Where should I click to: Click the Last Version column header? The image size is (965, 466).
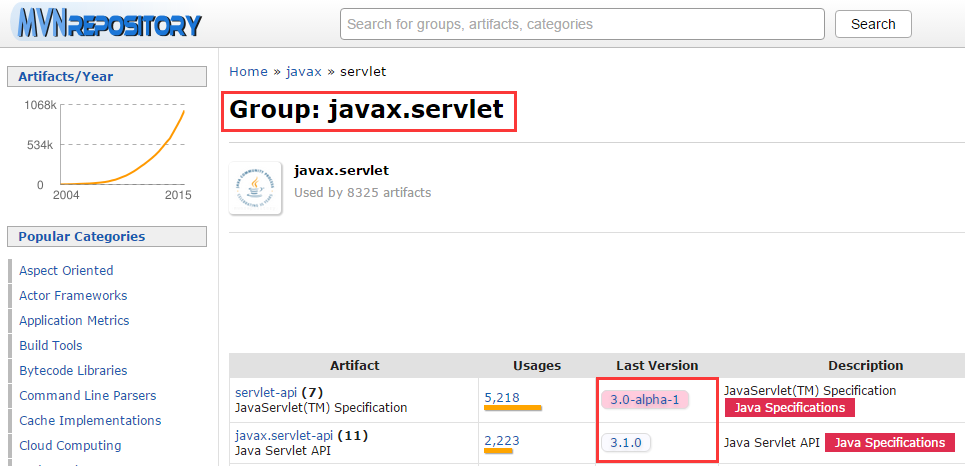pos(657,366)
